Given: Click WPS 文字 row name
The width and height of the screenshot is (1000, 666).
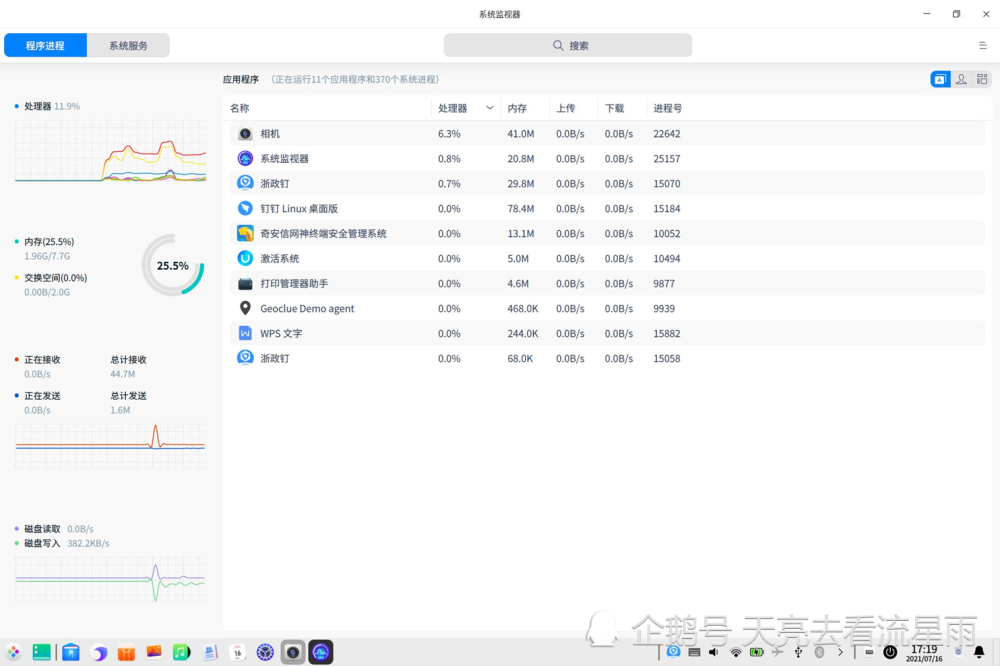Looking at the screenshot, I should point(281,333).
